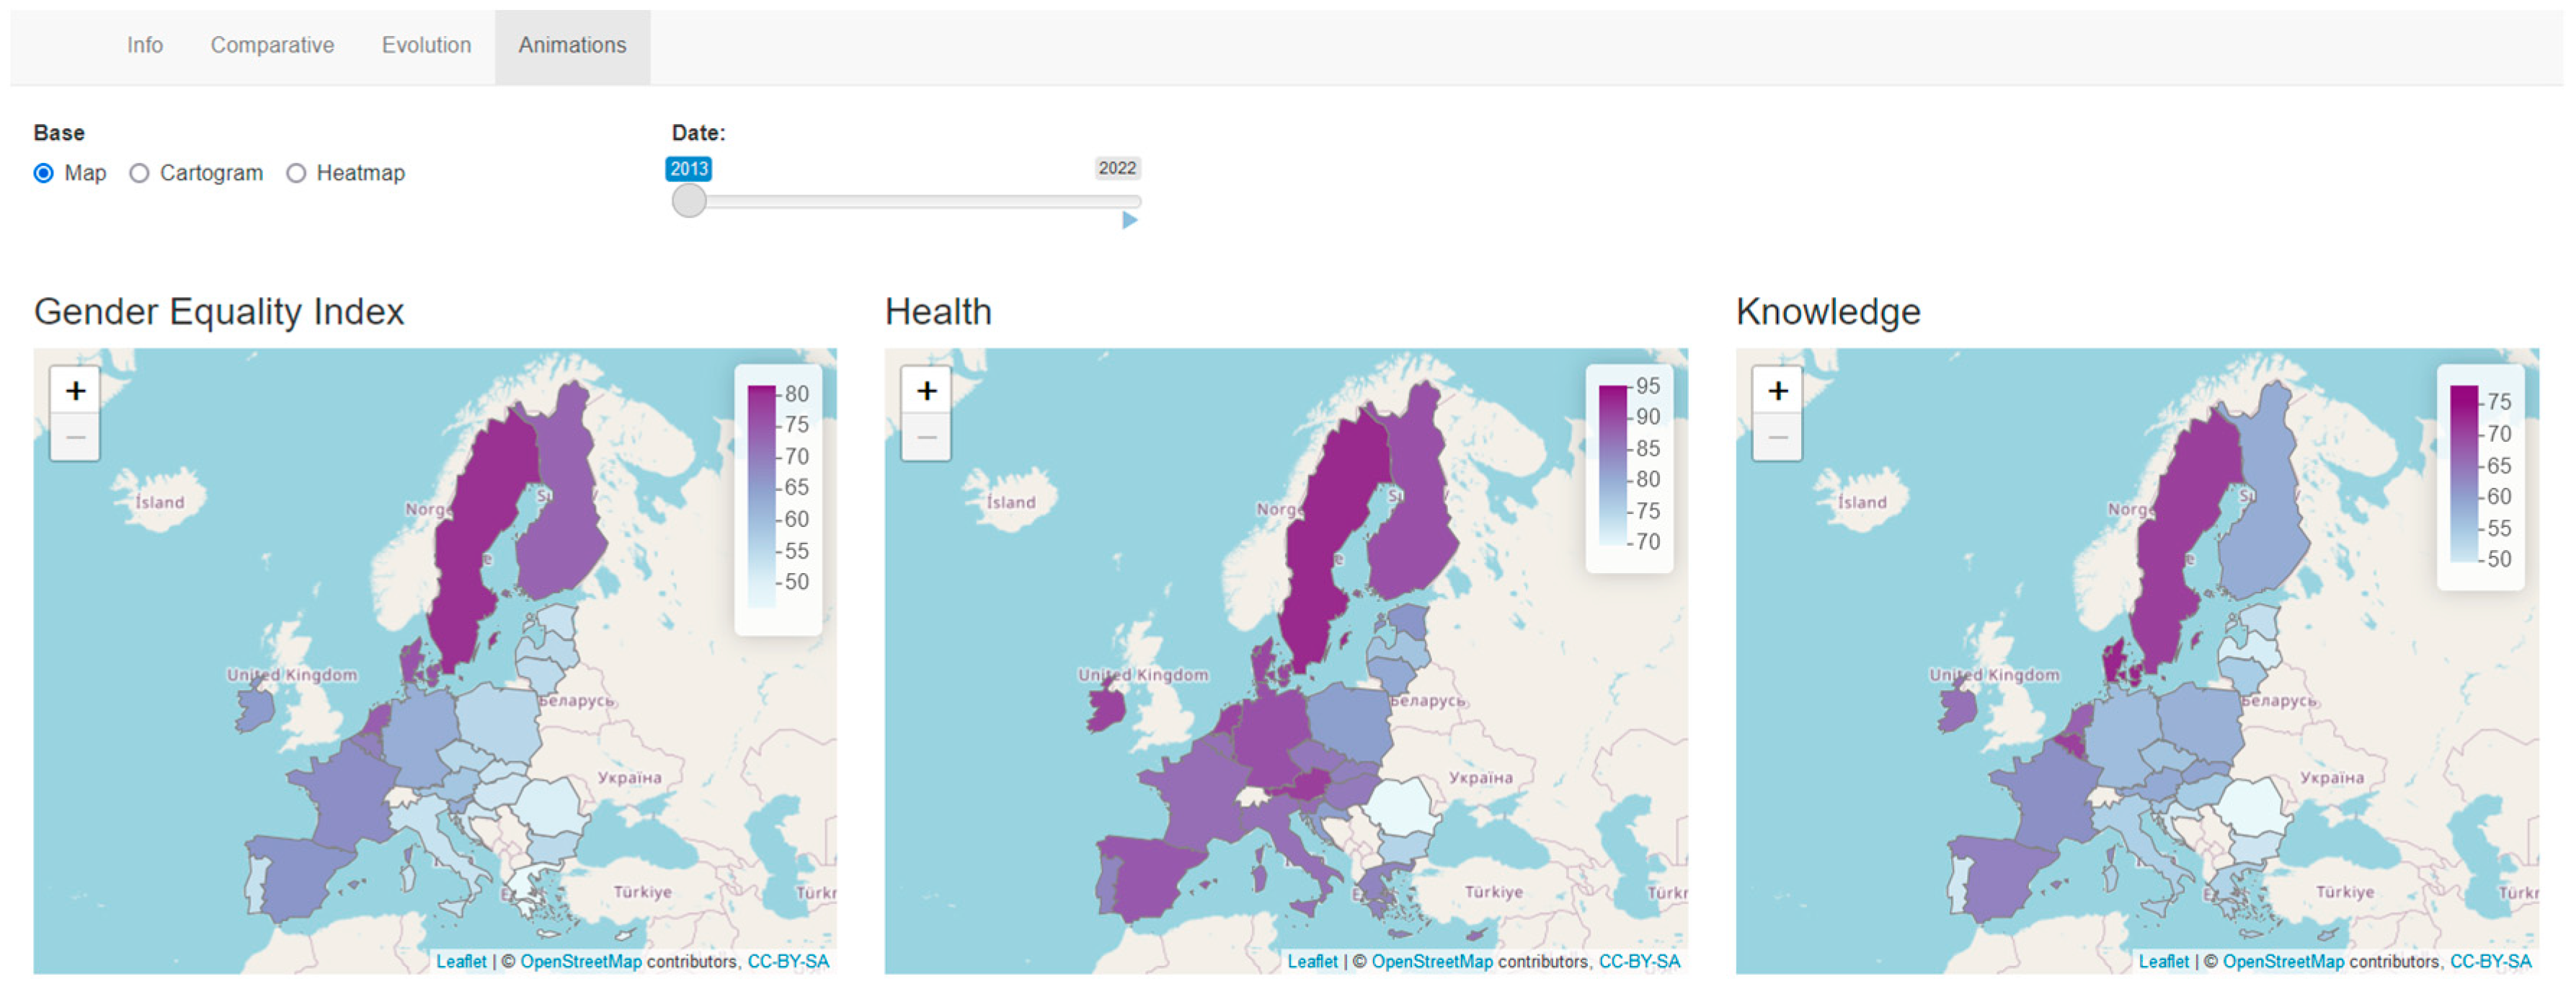This screenshot has width=2576, height=984.
Task: Switch to the Evolution tab
Action: [x=426, y=45]
